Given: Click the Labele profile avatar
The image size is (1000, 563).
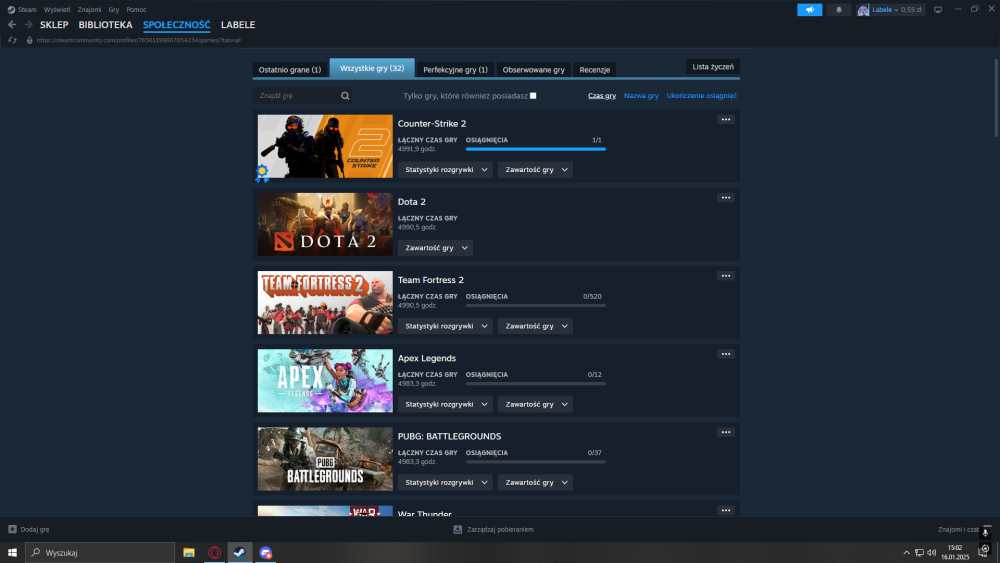Looking at the screenshot, I should (x=863, y=10).
